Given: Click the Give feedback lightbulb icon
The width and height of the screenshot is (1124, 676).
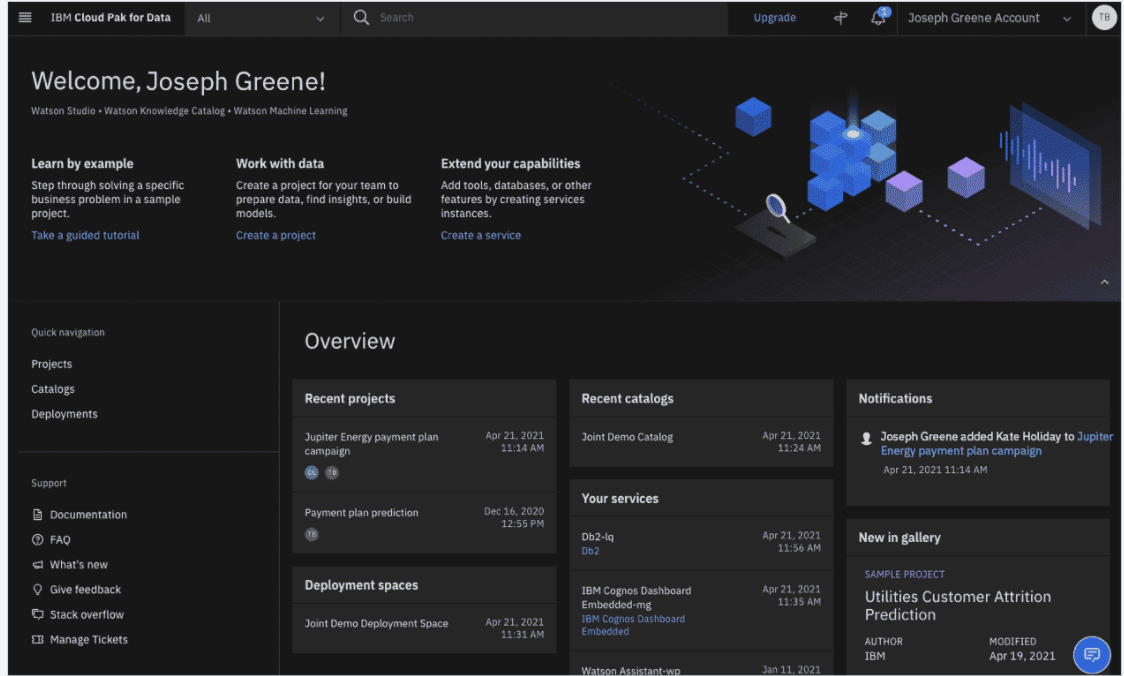Looking at the screenshot, I should point(37,589).
